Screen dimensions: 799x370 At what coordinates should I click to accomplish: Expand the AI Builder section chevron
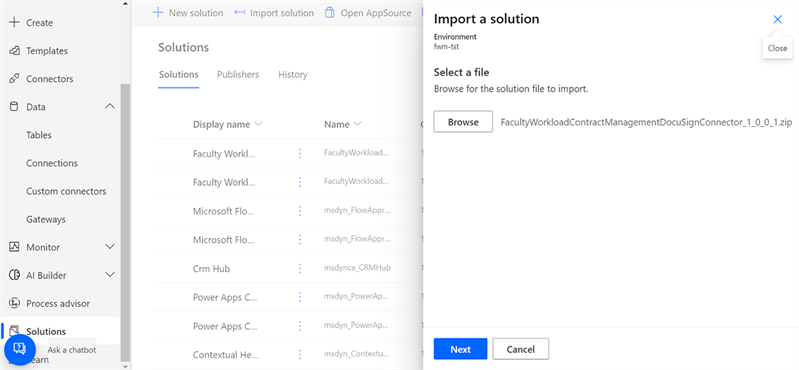110,275
